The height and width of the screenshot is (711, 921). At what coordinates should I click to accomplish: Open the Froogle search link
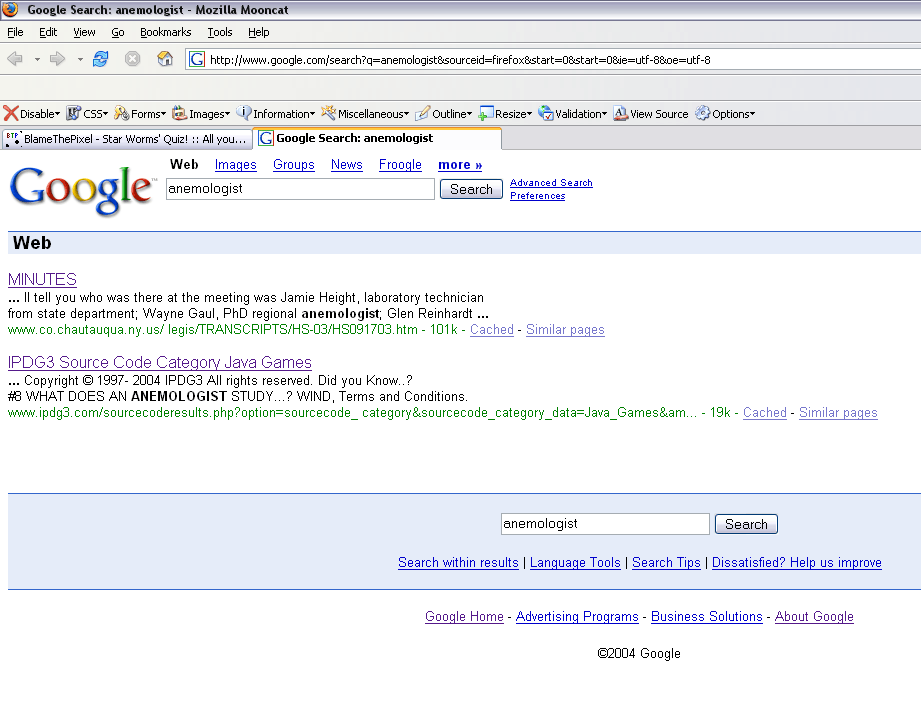(400, 165)
